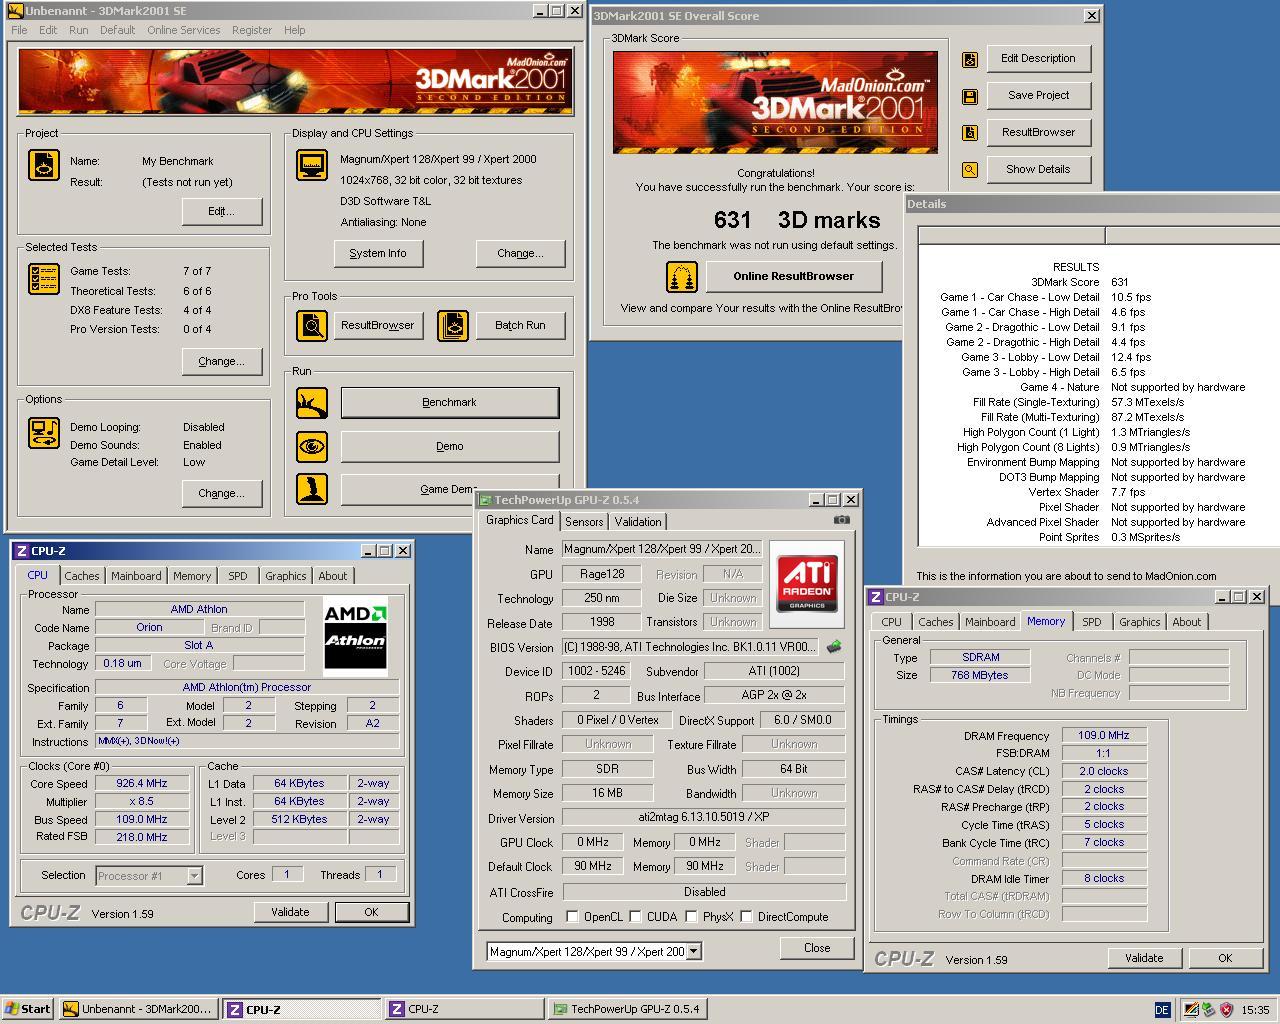Switch to Caches tab in left CPU-Z

point(82,576)
